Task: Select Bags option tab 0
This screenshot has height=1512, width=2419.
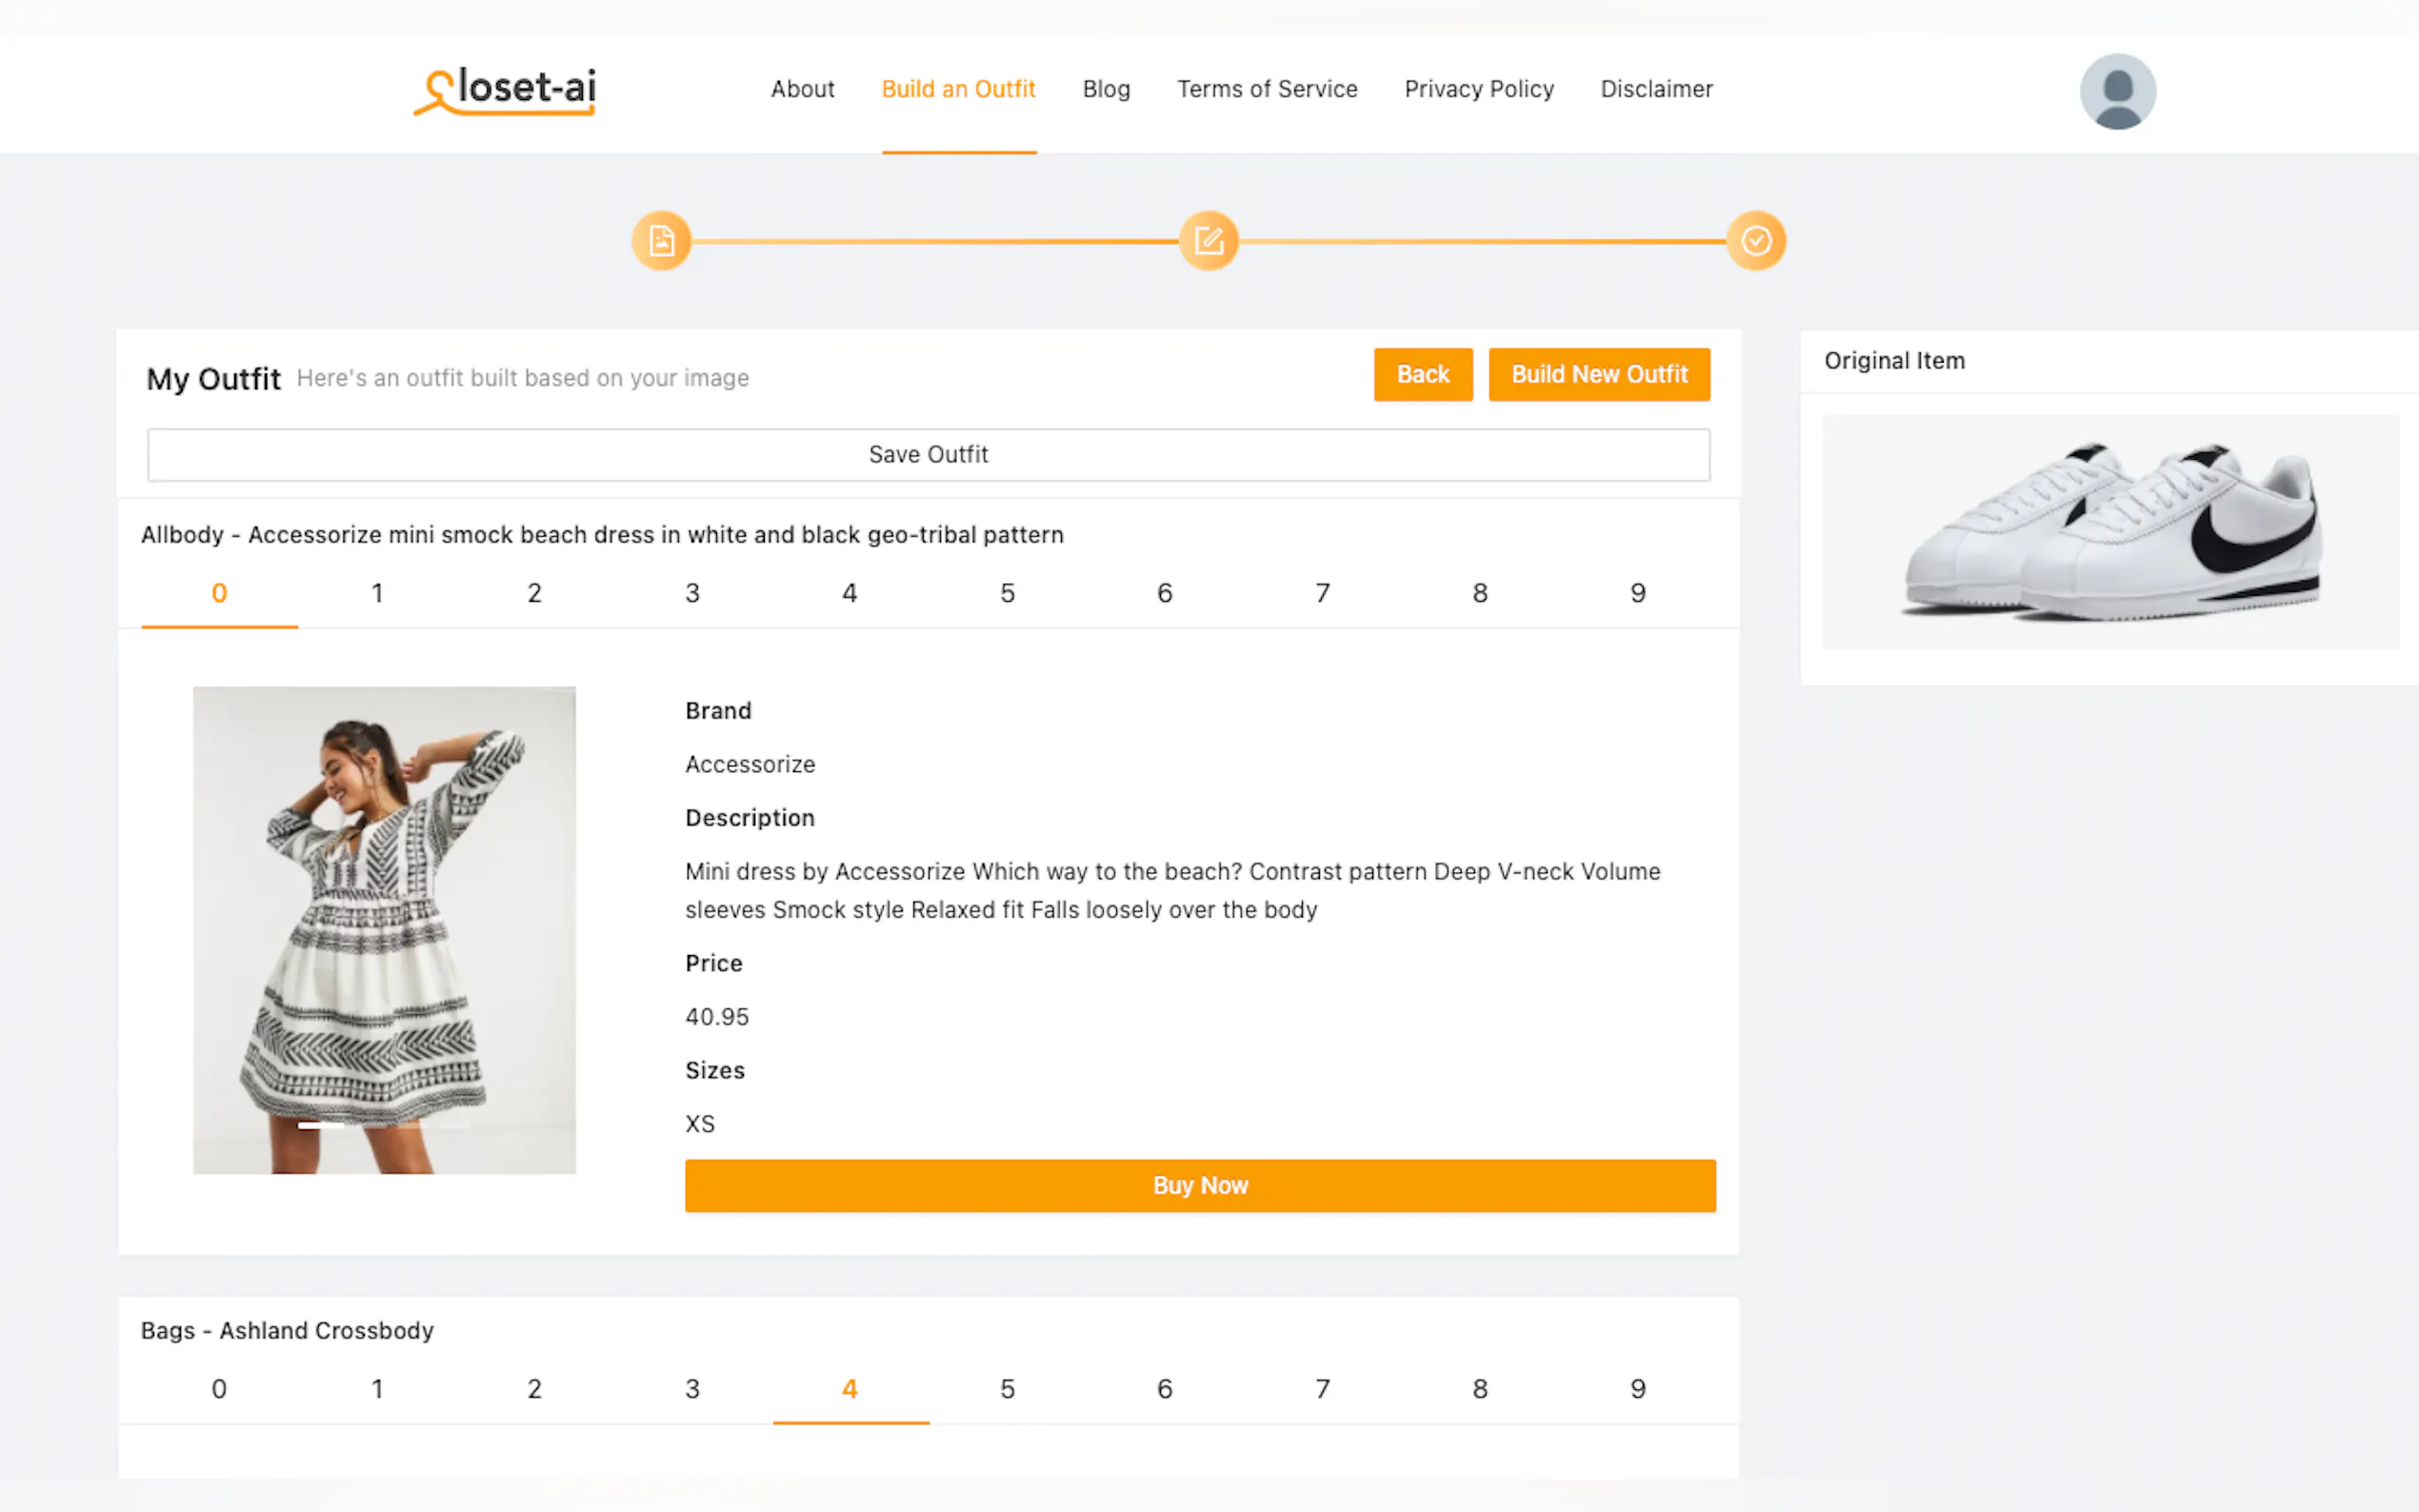Action: (x=219, y=1389)
